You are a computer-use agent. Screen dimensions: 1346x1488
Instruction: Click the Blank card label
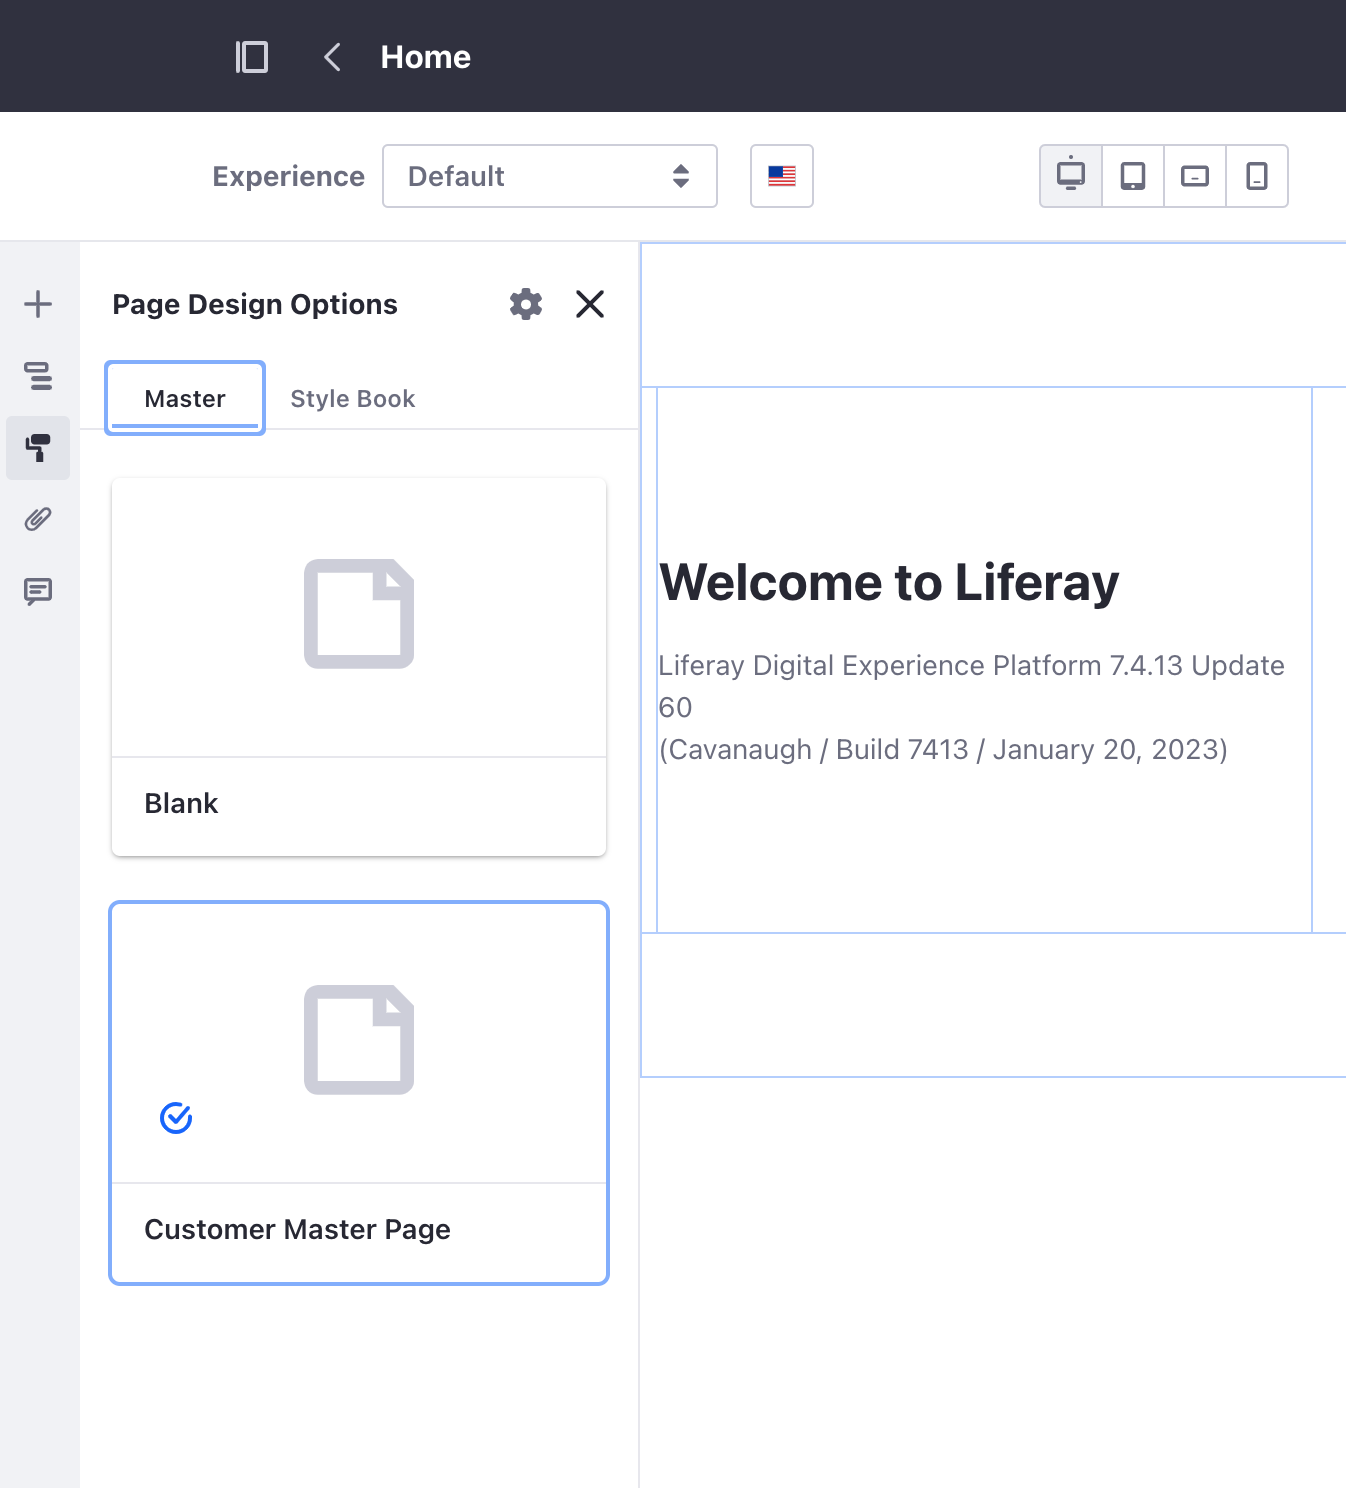coord(181,803)
